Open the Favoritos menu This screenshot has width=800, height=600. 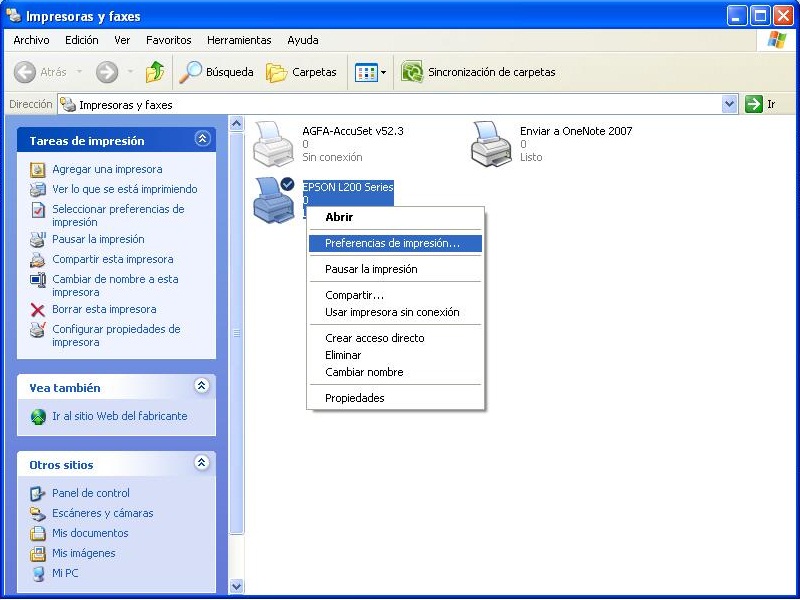point(168,40)
